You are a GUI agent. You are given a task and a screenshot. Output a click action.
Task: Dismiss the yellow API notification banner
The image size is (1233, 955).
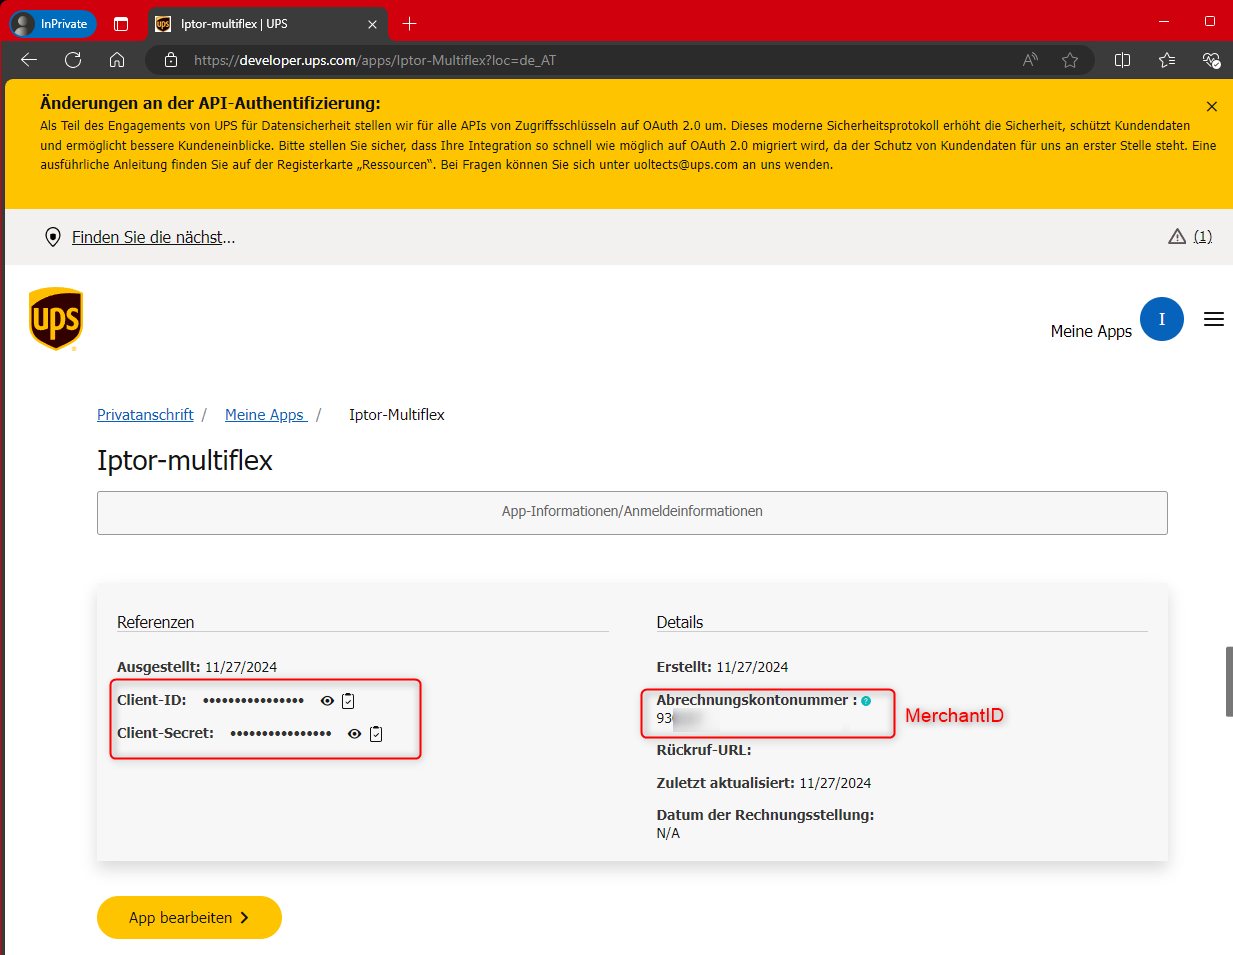tap(1211, 106)
